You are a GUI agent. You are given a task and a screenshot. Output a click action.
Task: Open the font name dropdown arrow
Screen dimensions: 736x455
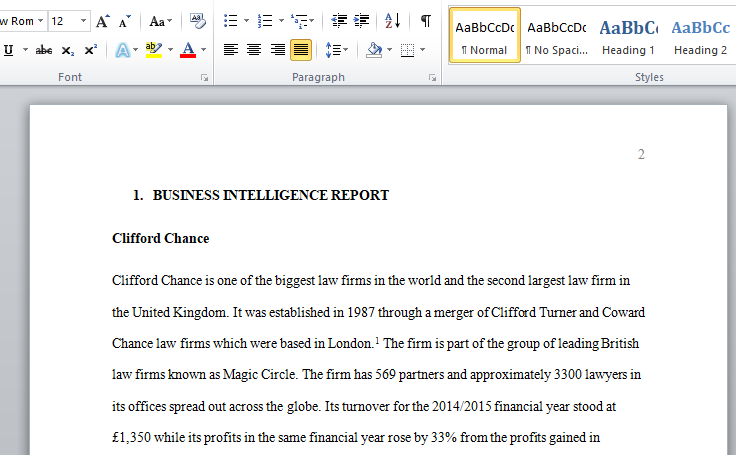click(x=40, y=21)
